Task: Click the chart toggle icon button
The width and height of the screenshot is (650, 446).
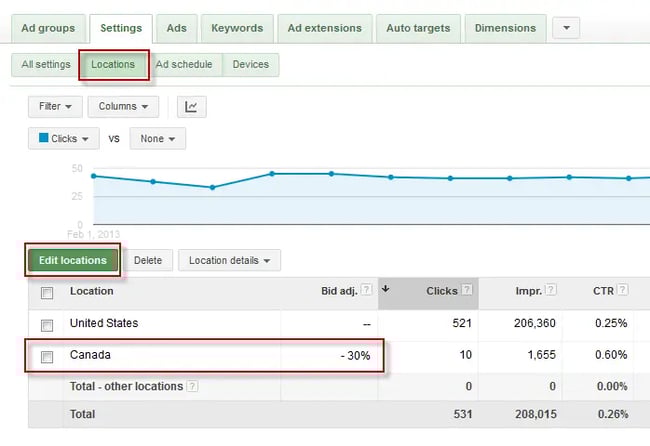Action: coord(192,106)
